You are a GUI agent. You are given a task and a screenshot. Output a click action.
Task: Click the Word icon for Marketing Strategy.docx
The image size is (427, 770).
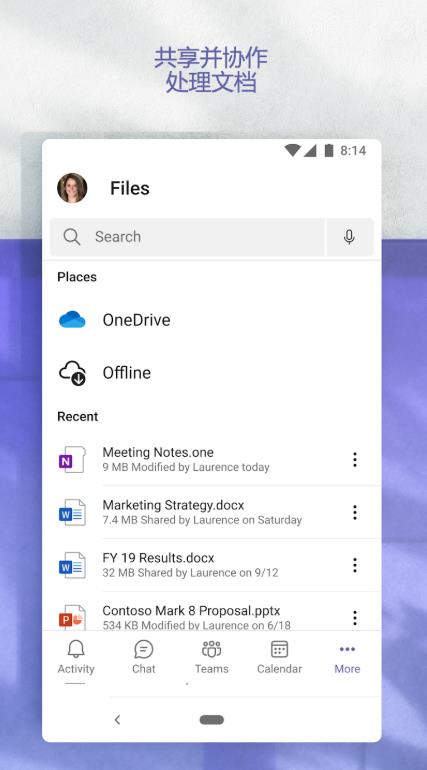click(72, 512)
